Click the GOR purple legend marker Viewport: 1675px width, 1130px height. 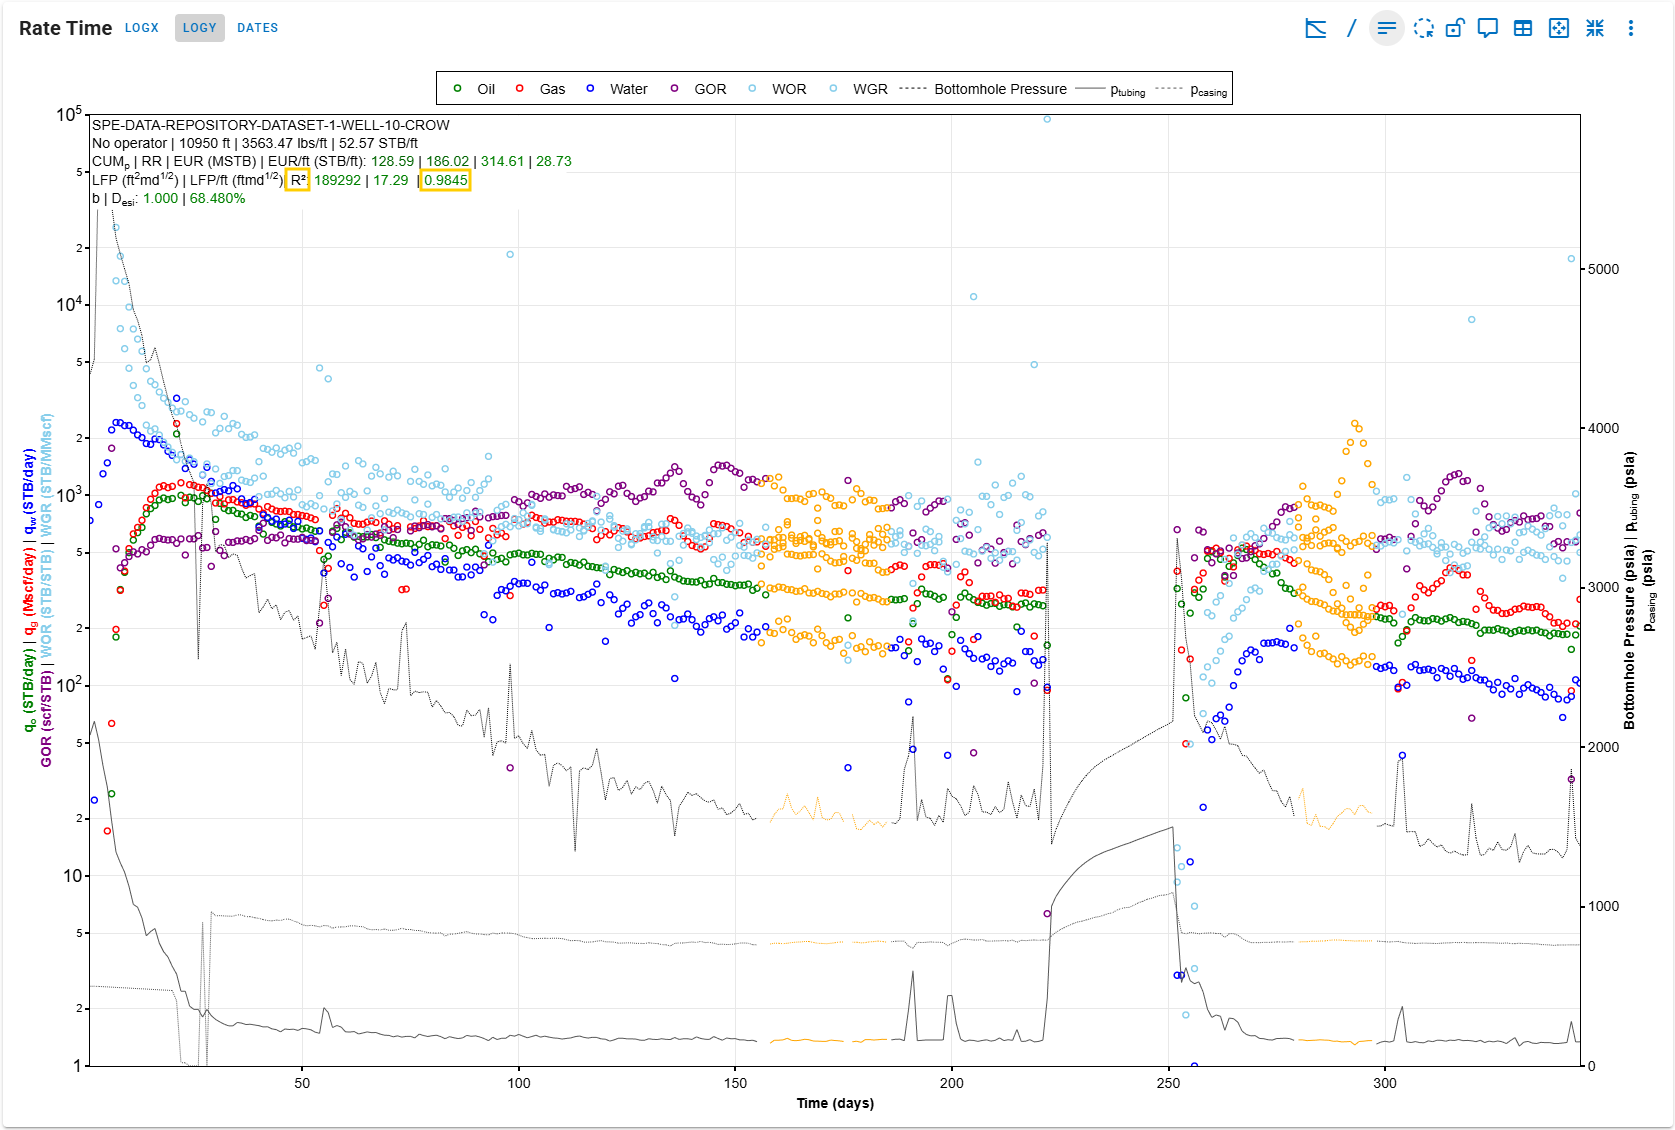[x=675, y=89]
